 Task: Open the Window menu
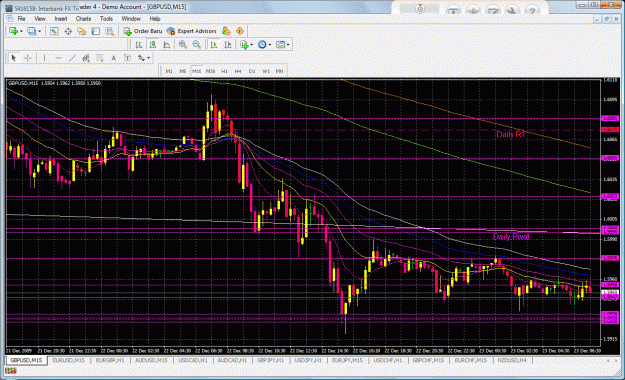click(131, 19)
